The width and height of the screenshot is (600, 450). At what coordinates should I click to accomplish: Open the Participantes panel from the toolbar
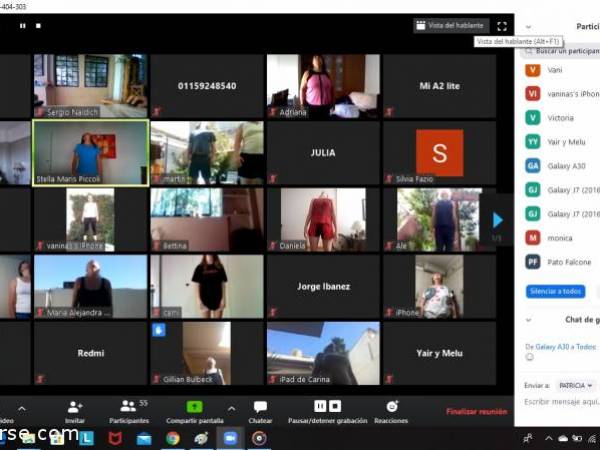click(129, 411)
